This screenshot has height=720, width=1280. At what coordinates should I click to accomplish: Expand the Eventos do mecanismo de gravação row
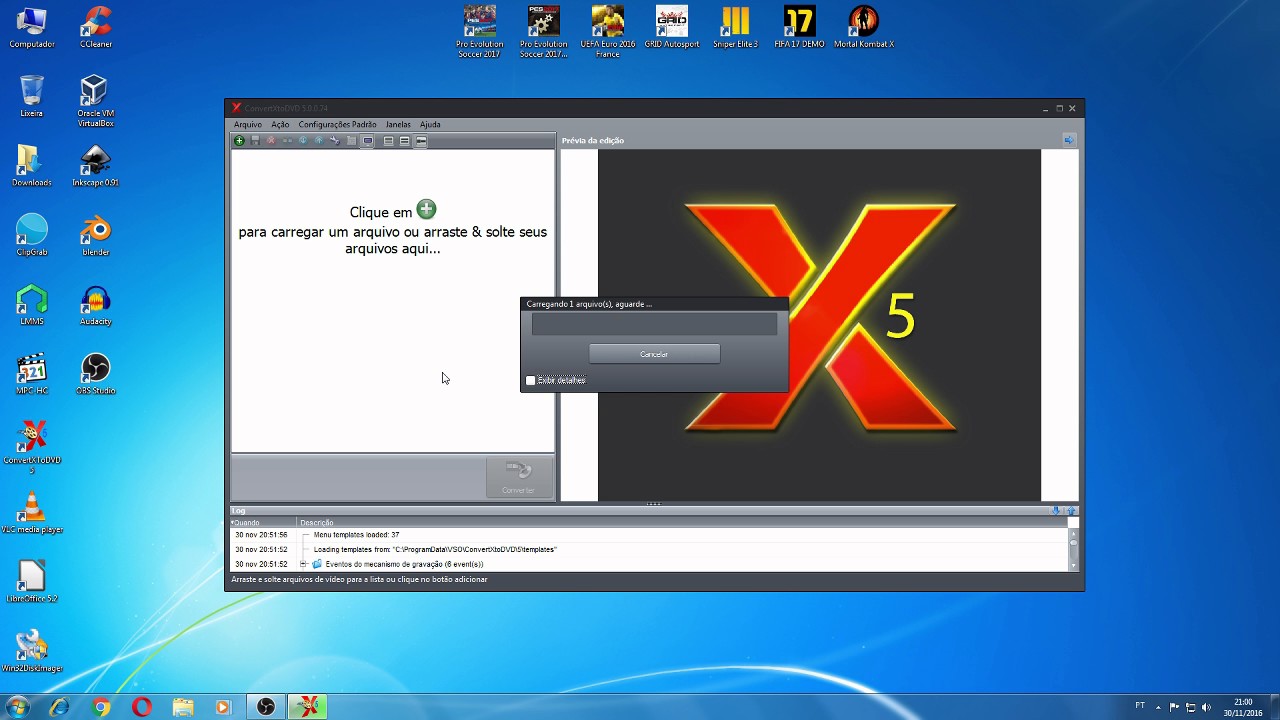pyautogui.click(x=303, y=564)
